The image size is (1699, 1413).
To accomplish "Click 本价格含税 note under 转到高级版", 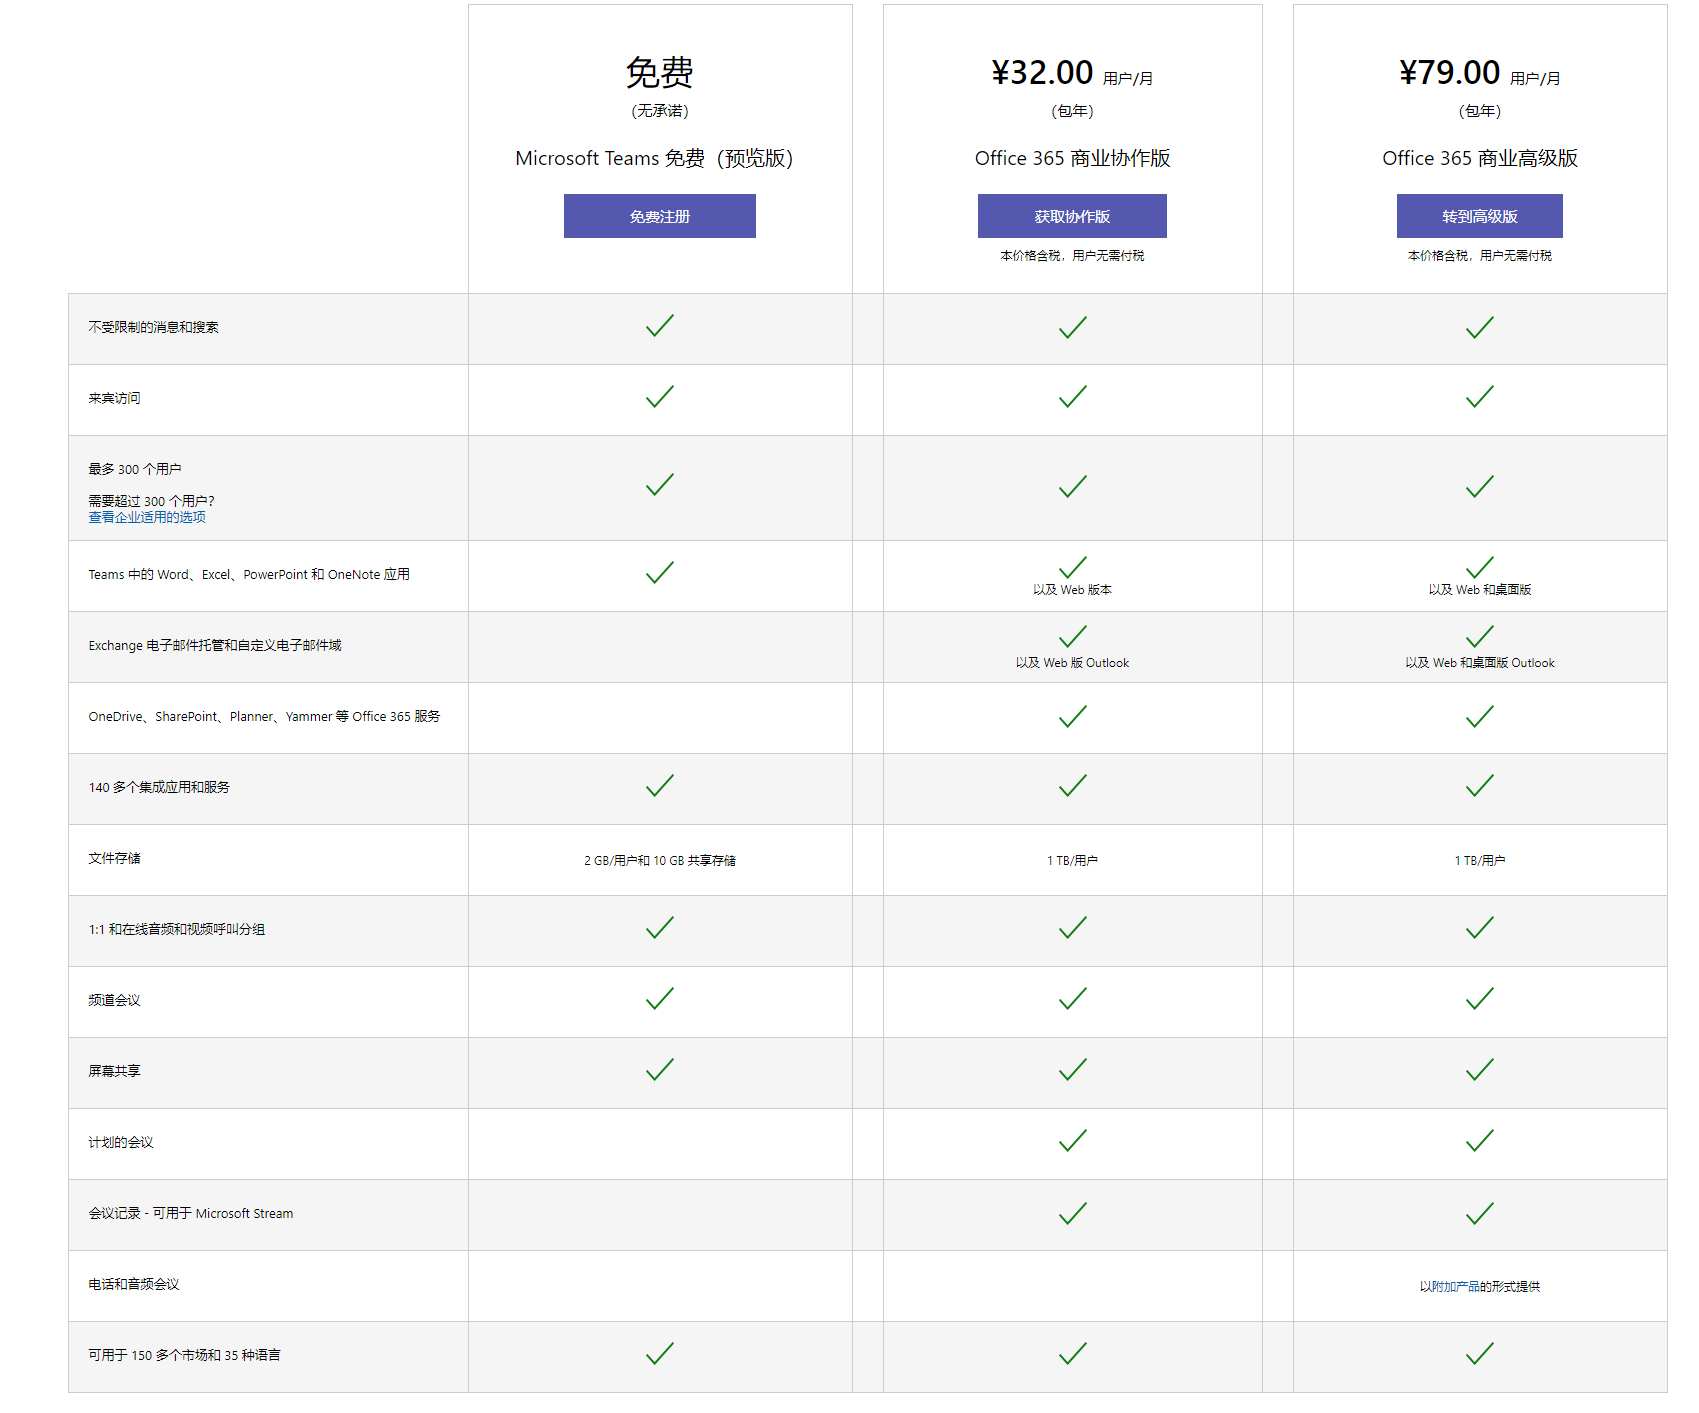I will pyautogui.click(x=1479, y=256).
